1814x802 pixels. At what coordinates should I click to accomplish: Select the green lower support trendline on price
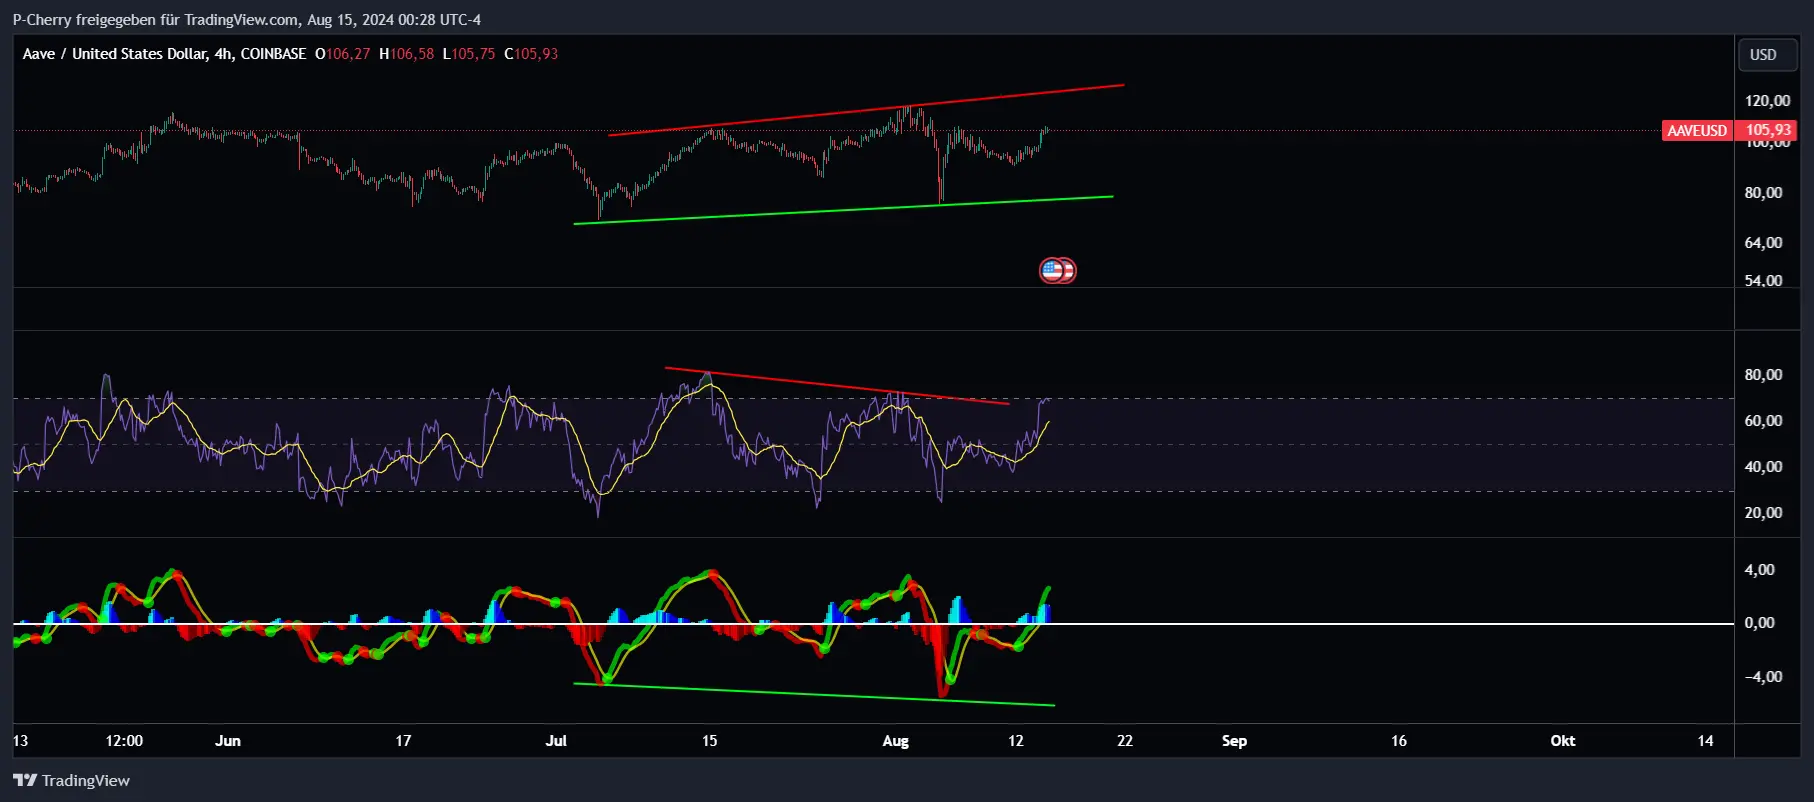point(843,210)
